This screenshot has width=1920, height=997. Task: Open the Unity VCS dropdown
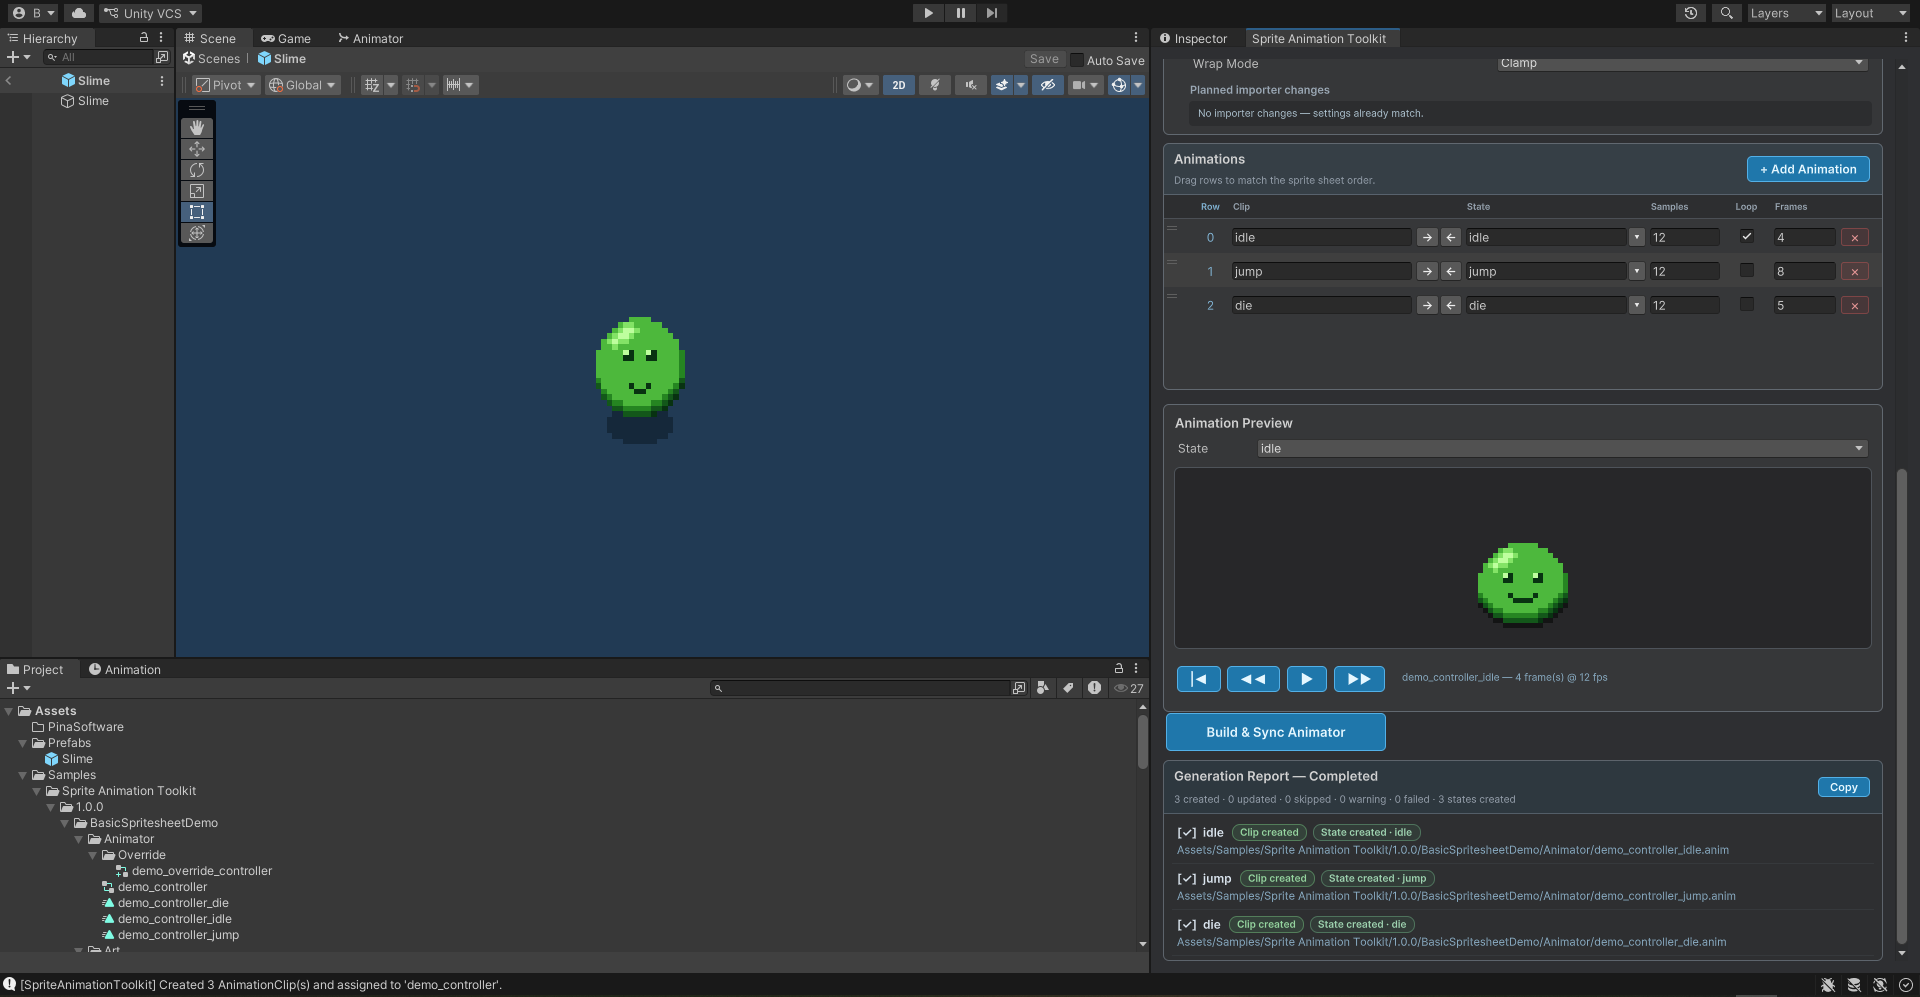(x=150, y=13)
